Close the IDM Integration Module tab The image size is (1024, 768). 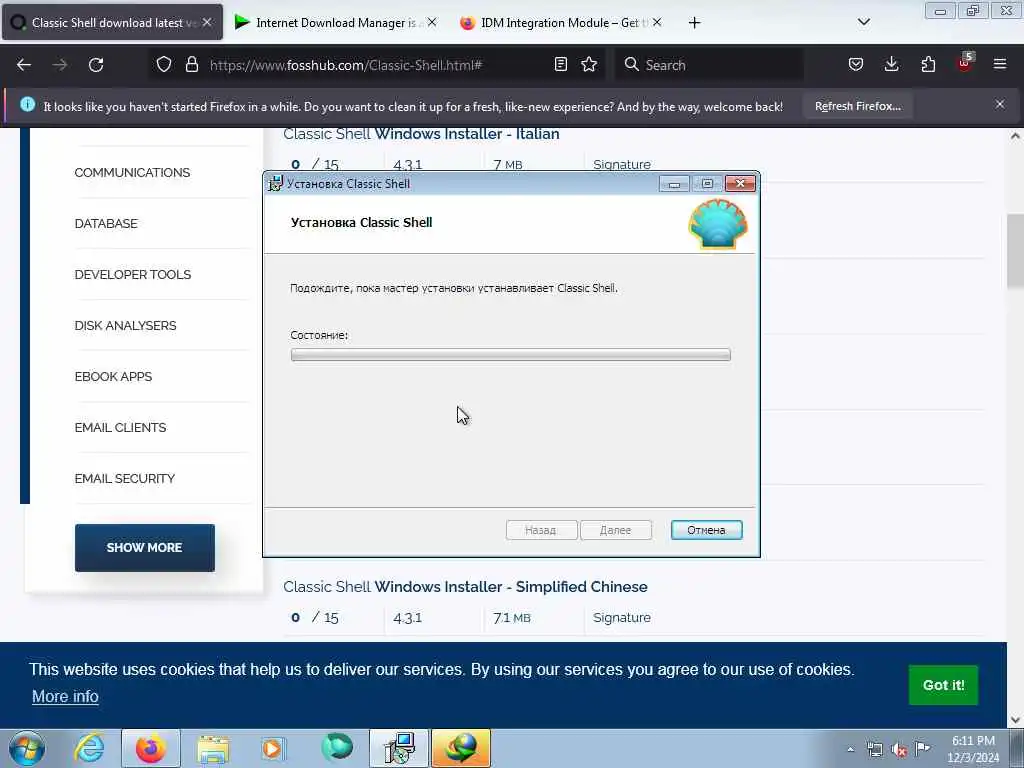pos(657,22)
